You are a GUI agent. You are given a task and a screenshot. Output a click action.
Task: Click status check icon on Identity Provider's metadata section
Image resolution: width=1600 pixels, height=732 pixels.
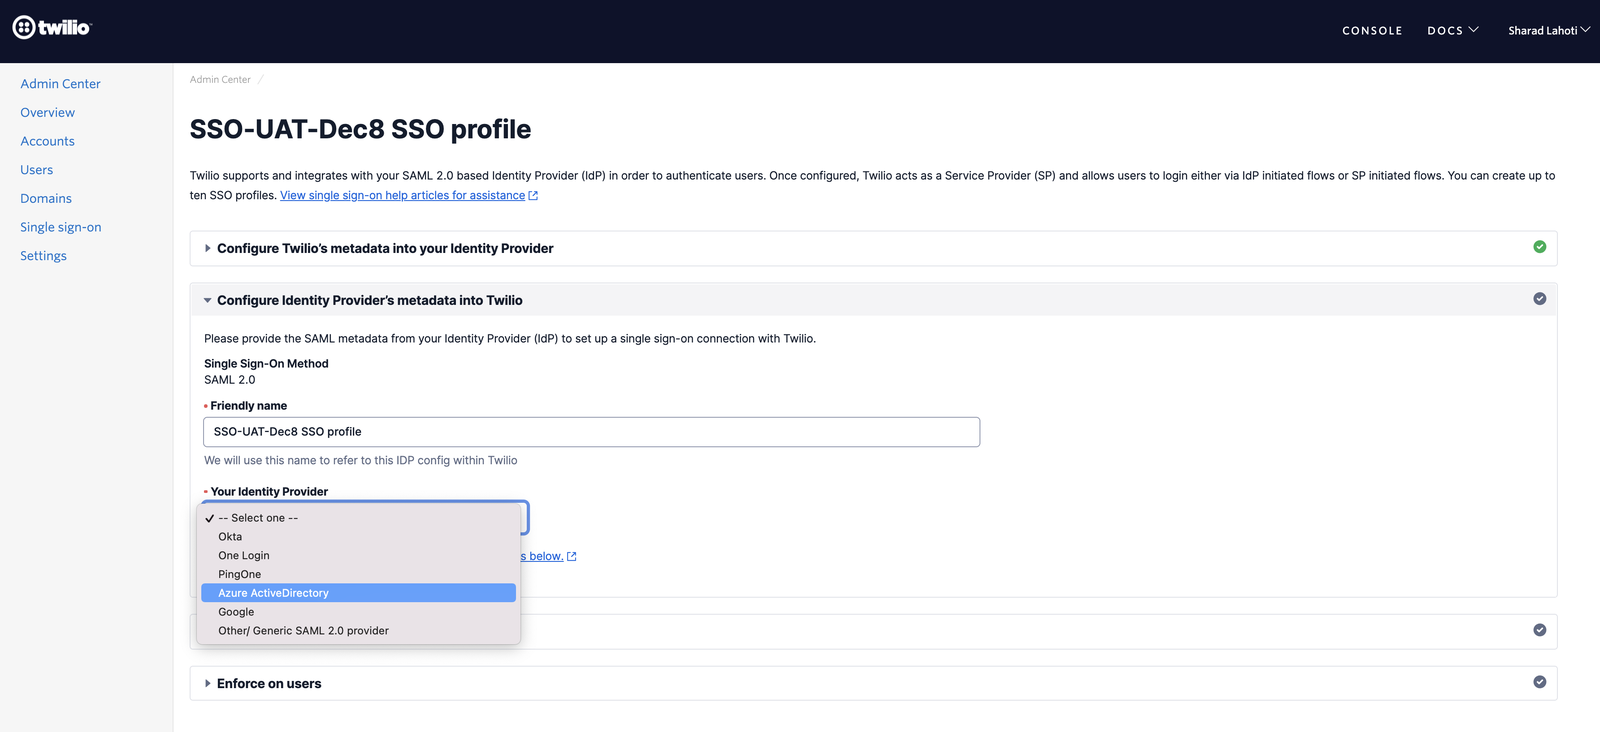(1539, 299)
